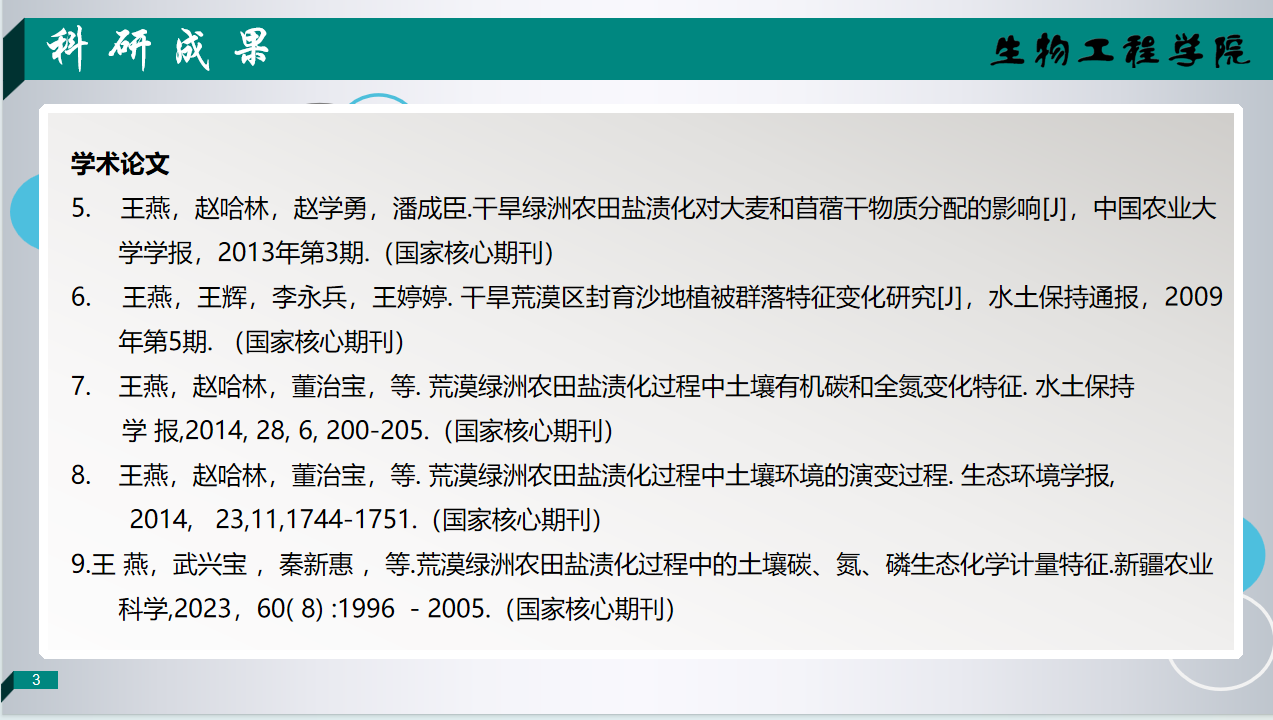Screen dimensions: 1273x720
Task: Select 生态环境学报 journal name in reference 8
Action: [x=1035, y=476]
